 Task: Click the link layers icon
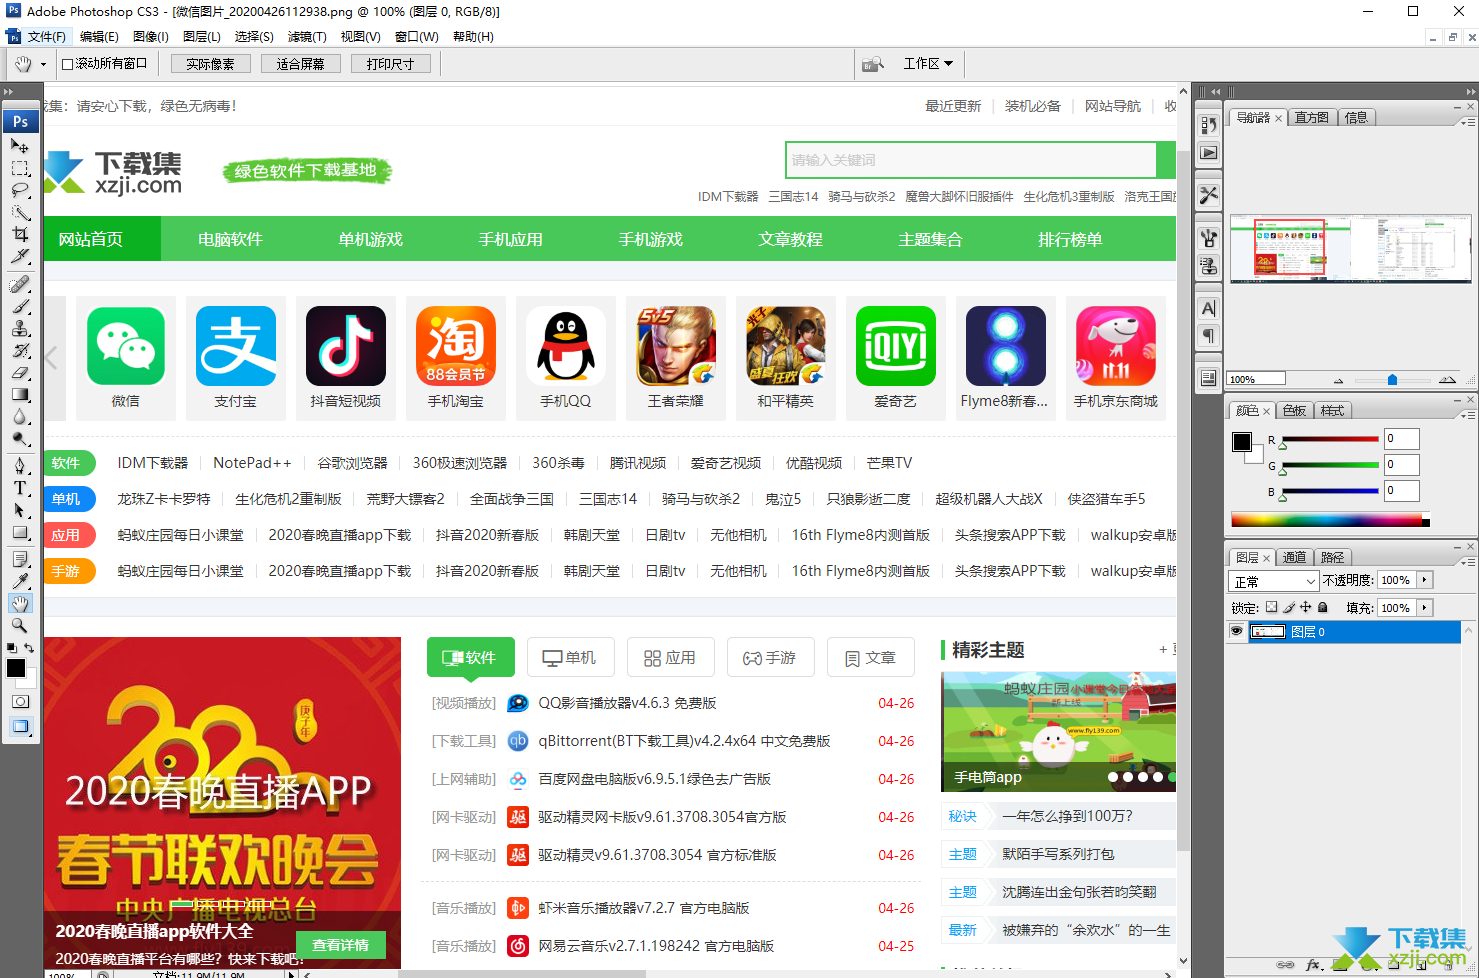click(1286, 965)
